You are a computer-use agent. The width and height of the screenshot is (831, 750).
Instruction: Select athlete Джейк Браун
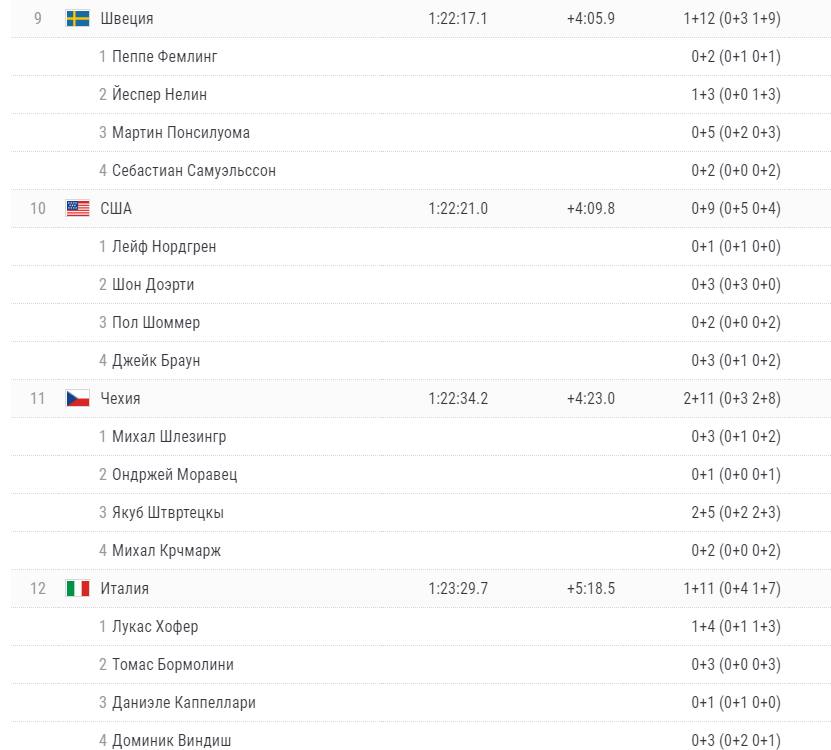coord(156,360)
